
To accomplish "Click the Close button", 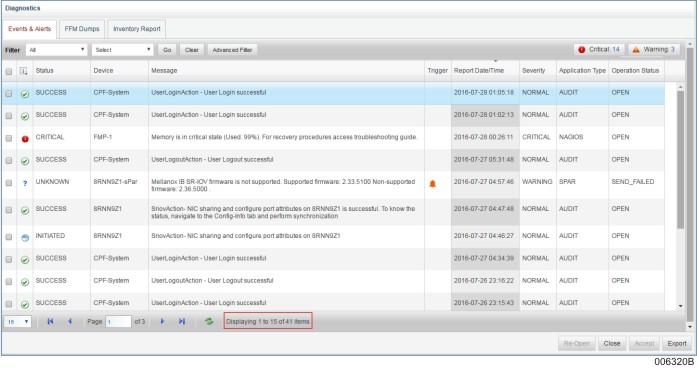I will pyautogui.click(x=612, y=343).
